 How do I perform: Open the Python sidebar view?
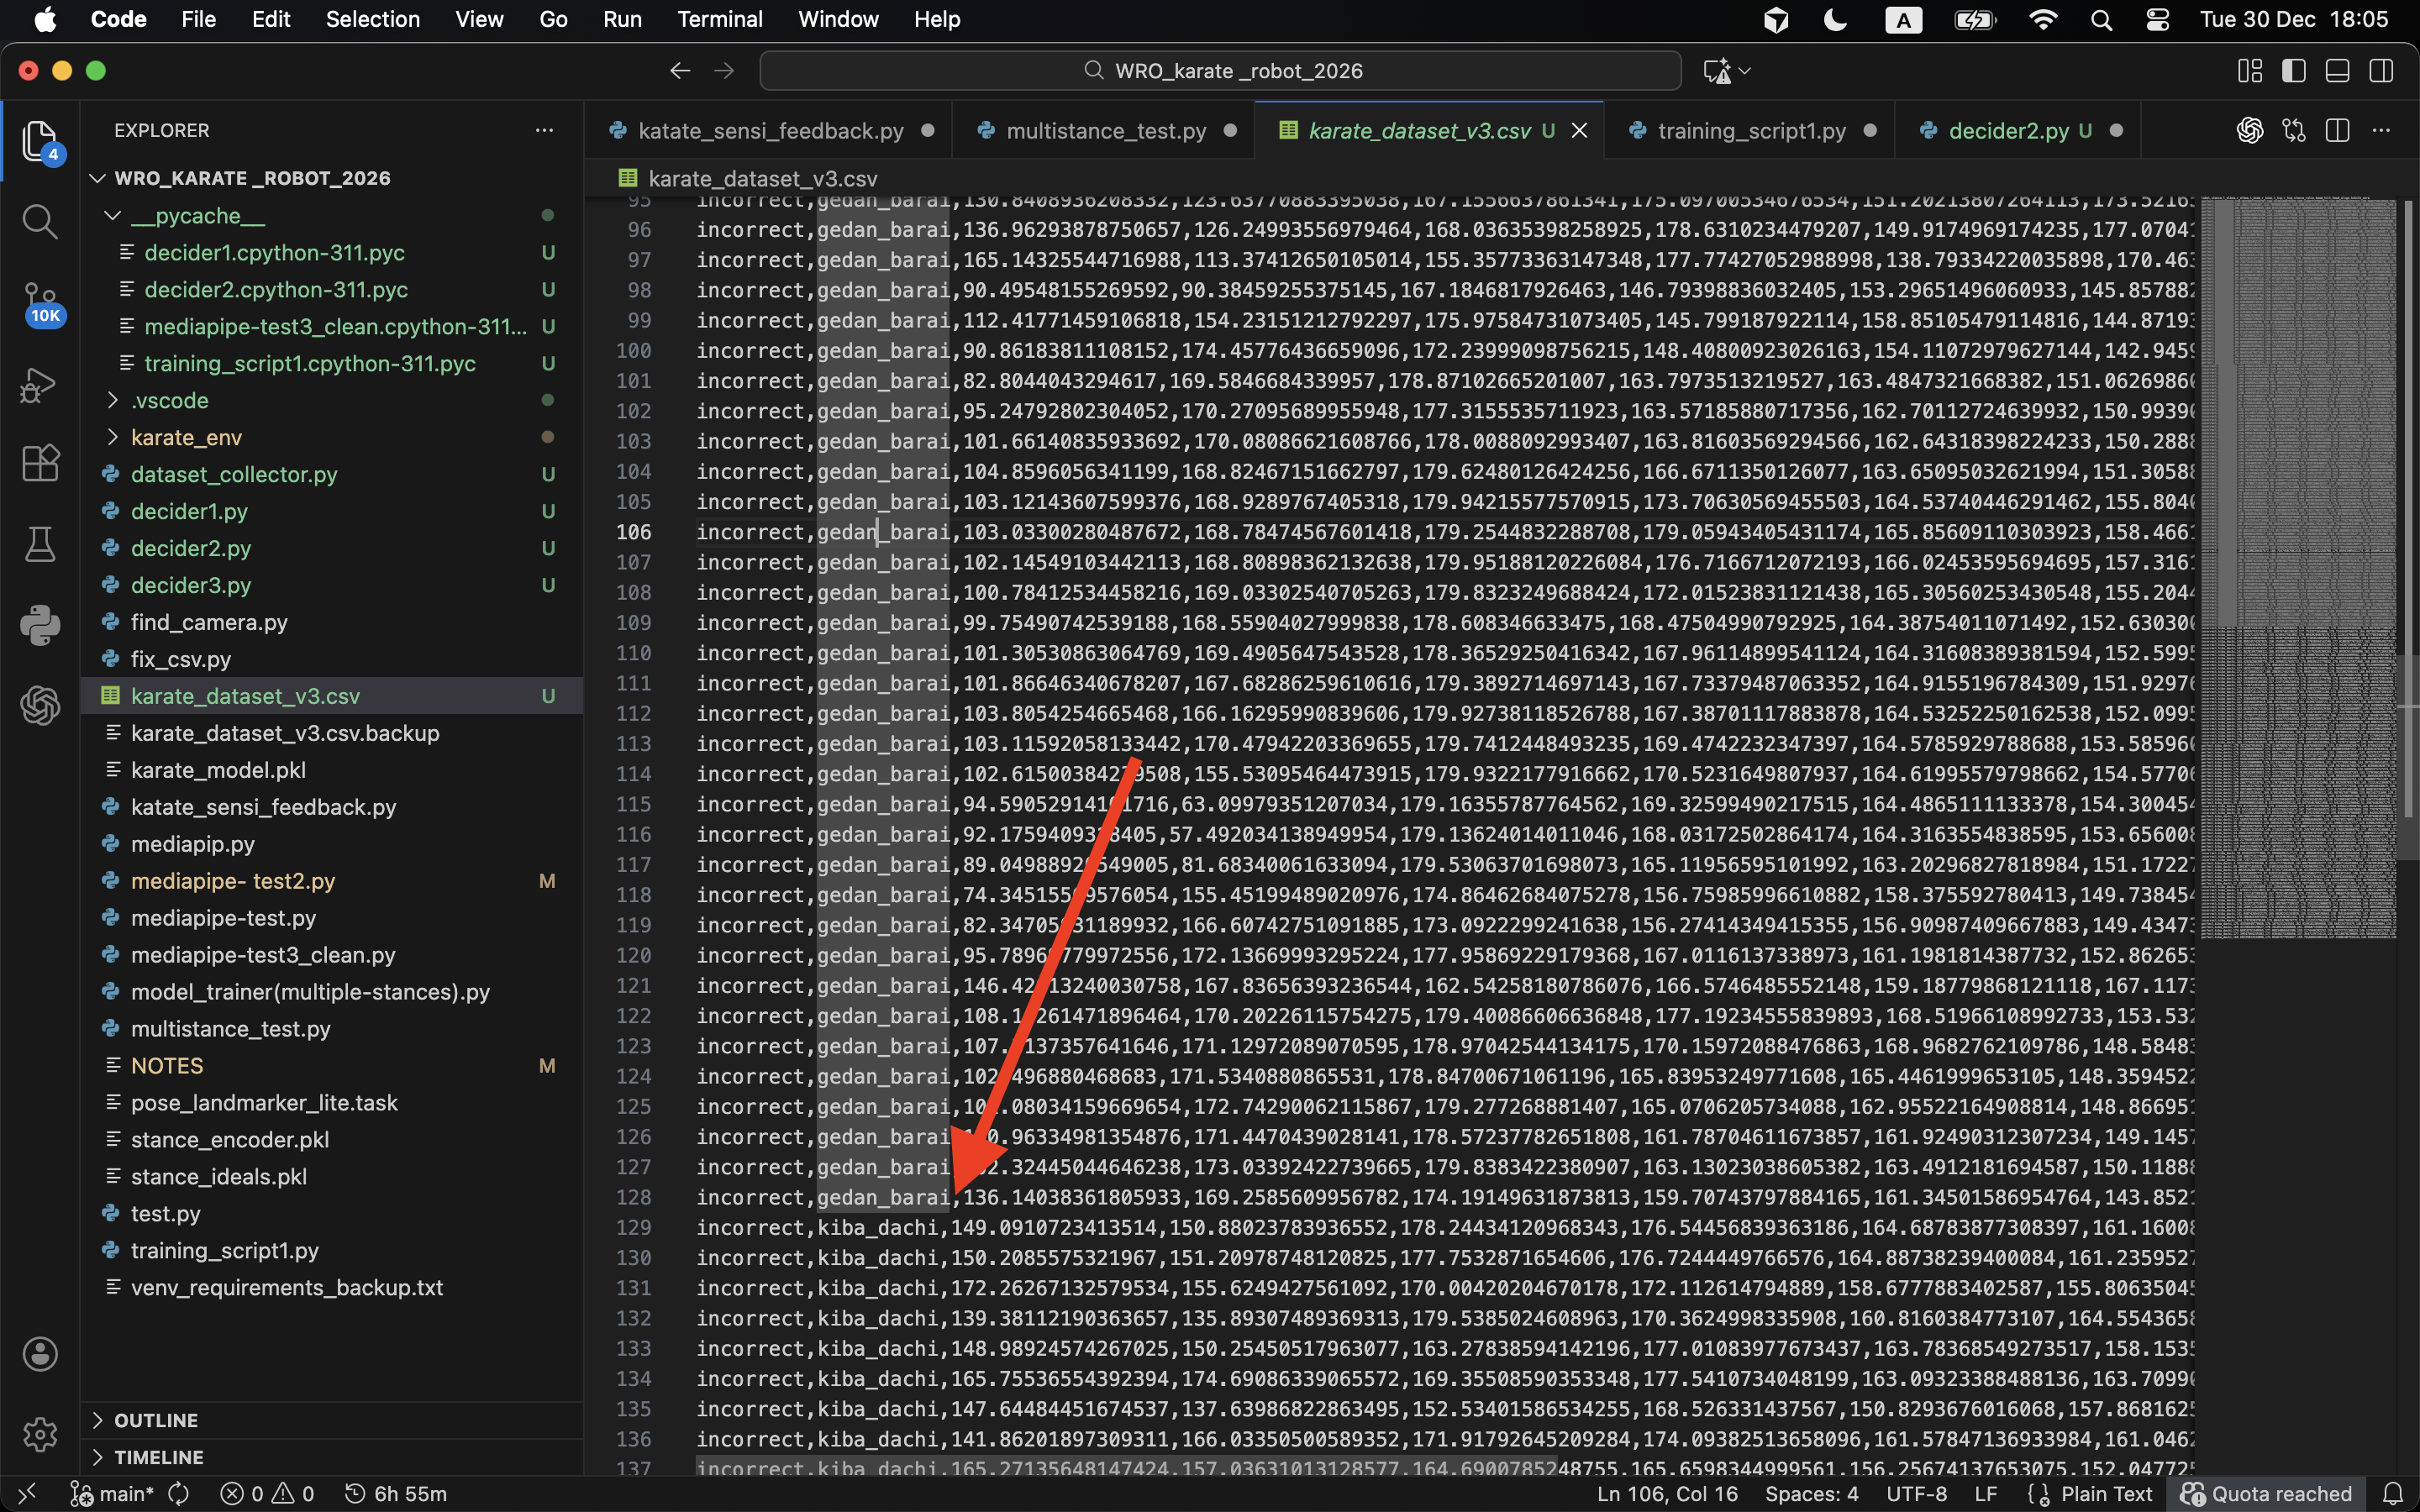pos(40,625)
